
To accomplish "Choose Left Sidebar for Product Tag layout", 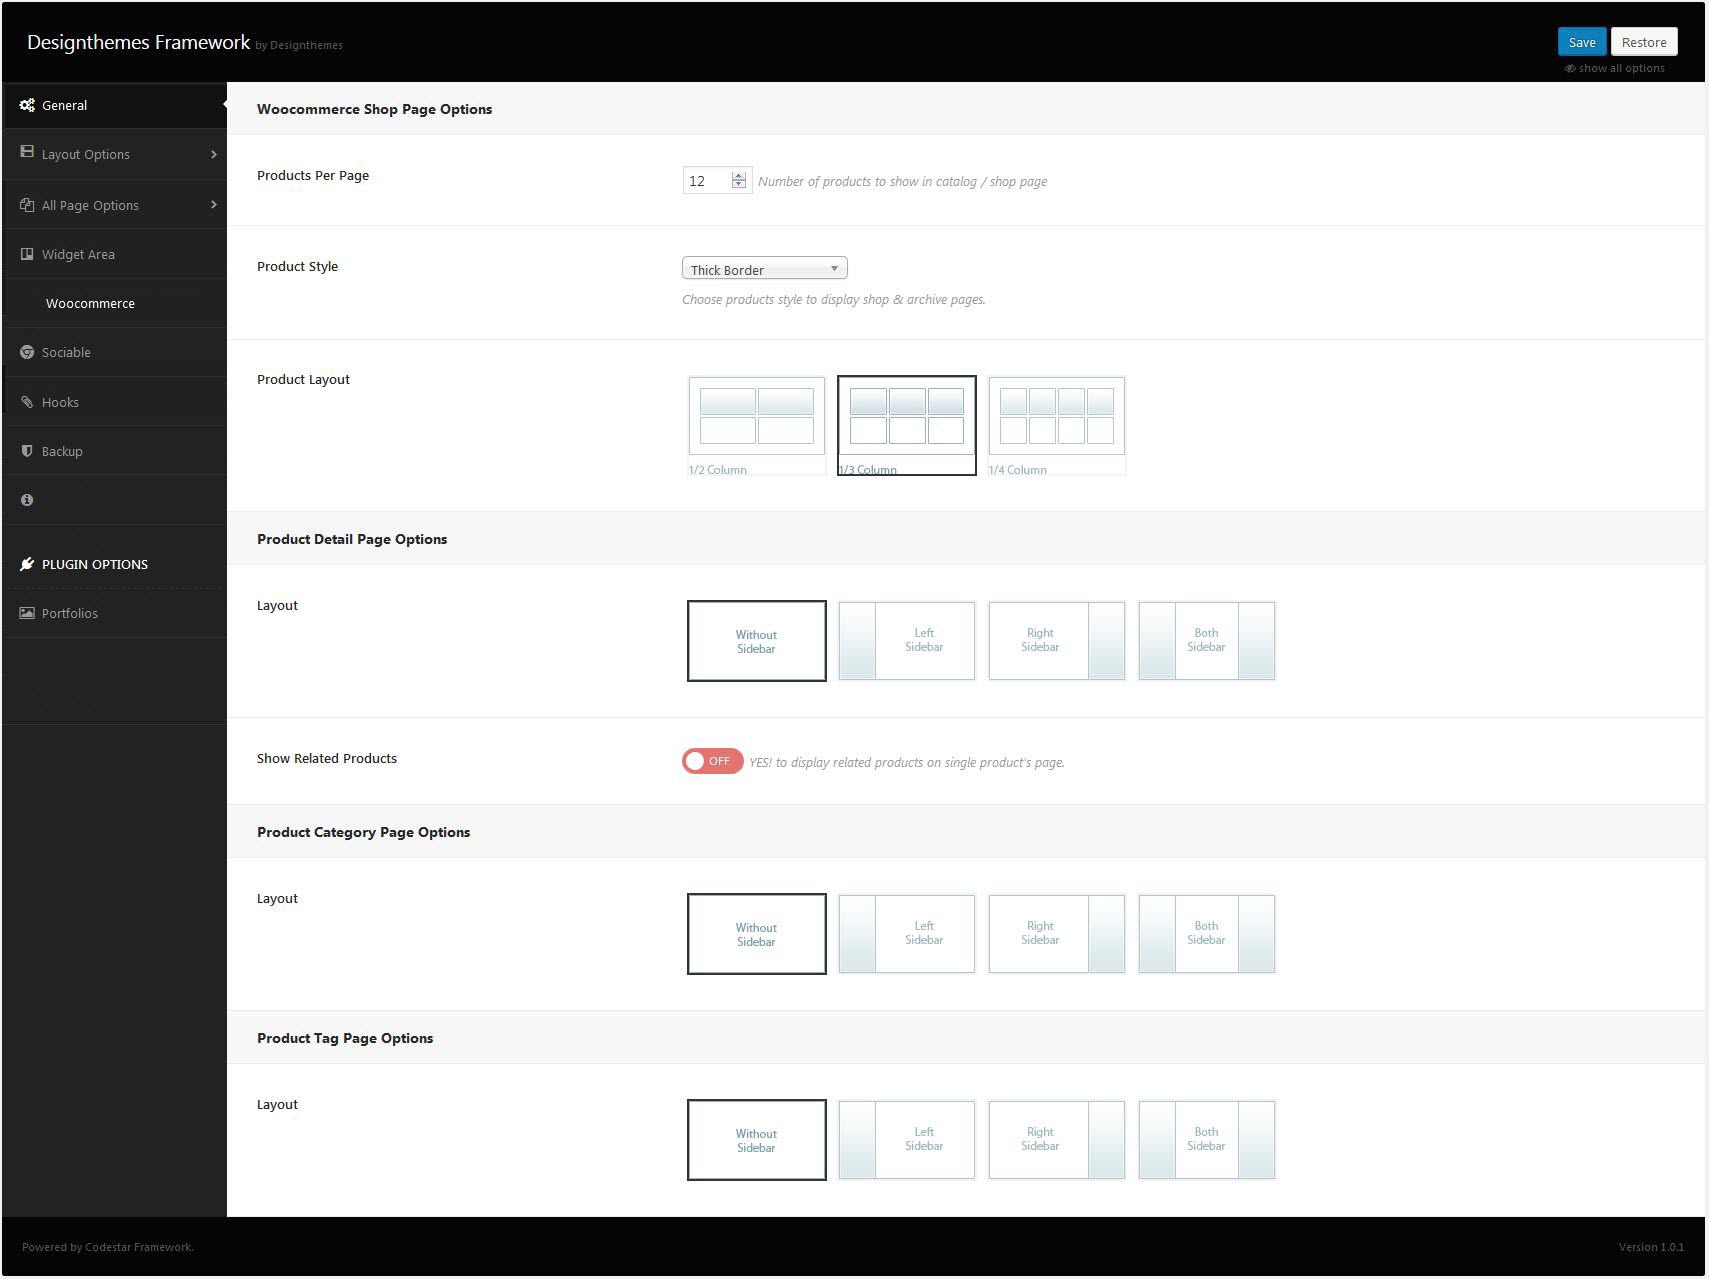I will (907, 1140).
